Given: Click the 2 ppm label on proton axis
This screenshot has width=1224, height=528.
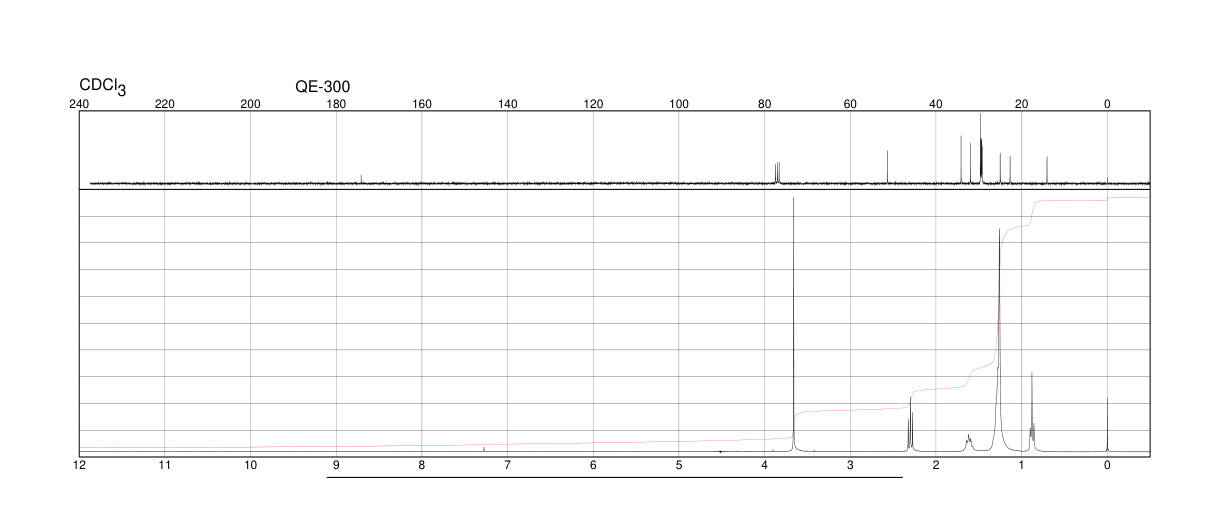Looking at the screenshot, I should [x=936, y=465].
